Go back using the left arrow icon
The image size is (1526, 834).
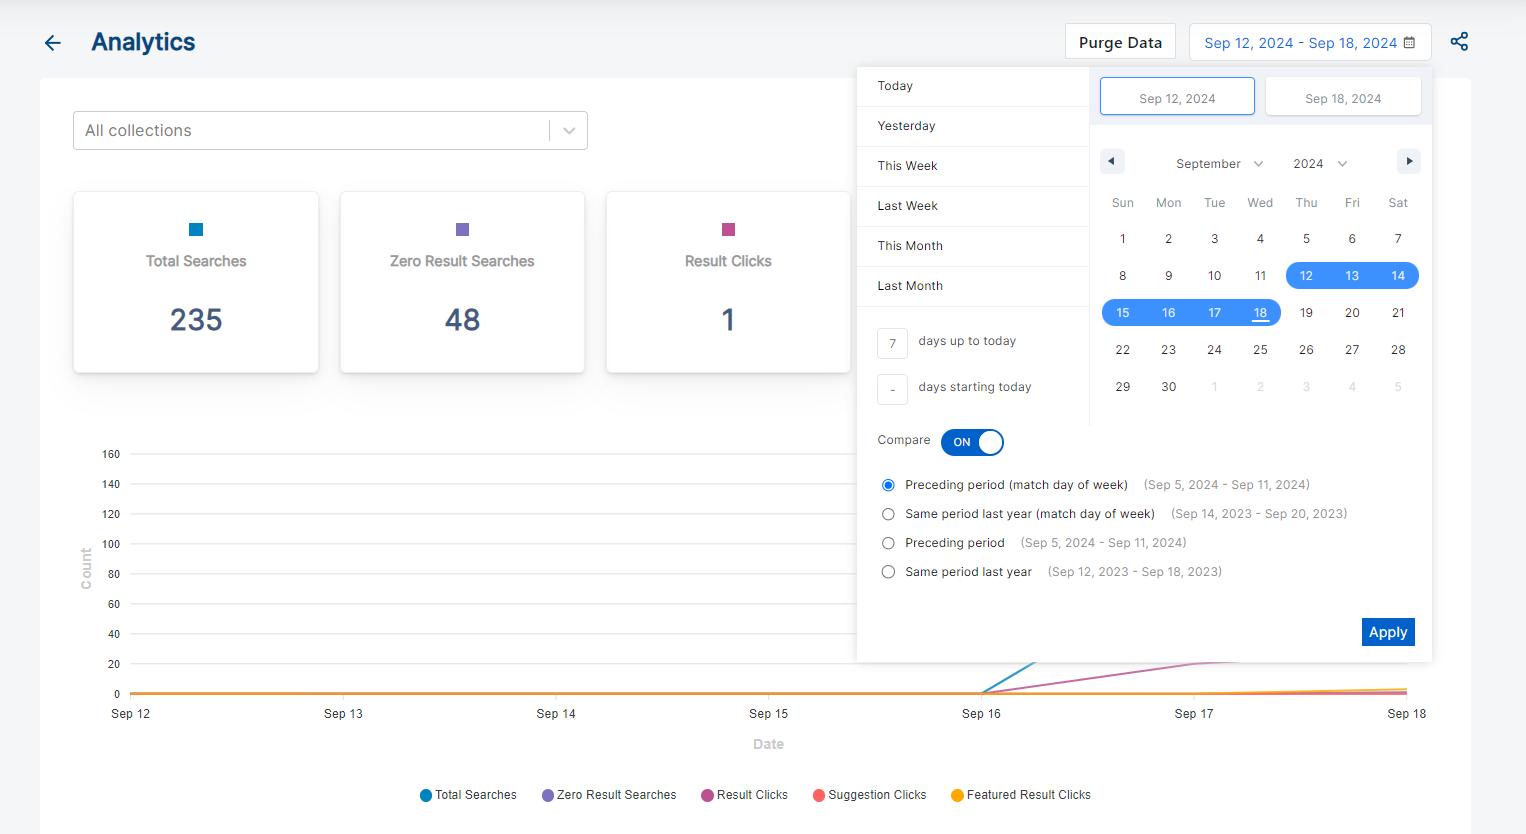[53, 42]
